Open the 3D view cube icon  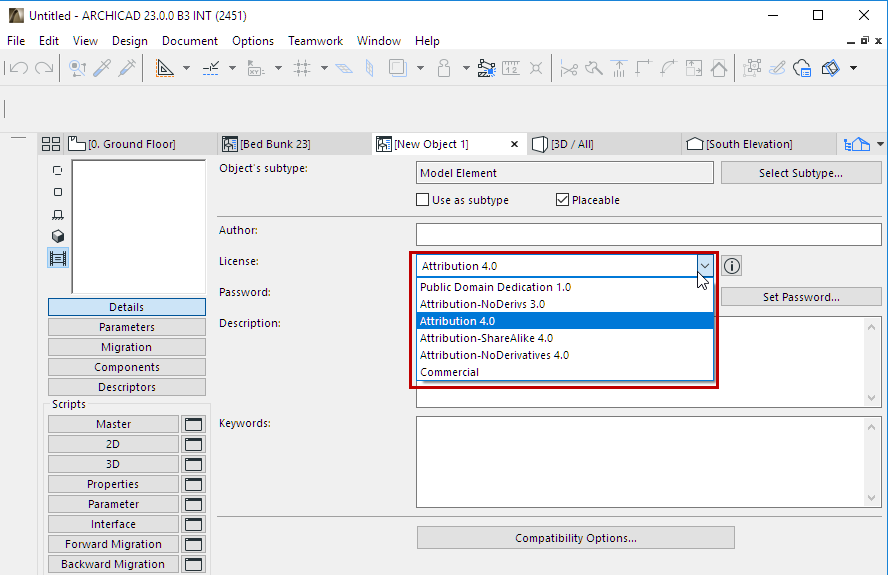[x=58, y=236]
